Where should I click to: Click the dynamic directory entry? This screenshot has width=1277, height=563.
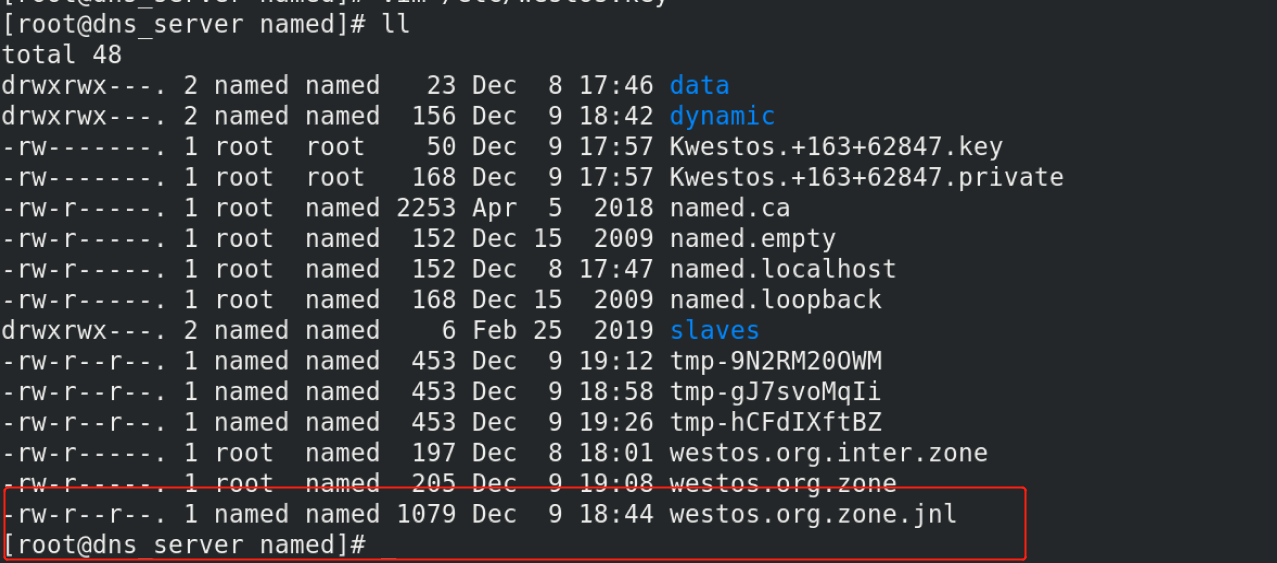tap(722, 117)
